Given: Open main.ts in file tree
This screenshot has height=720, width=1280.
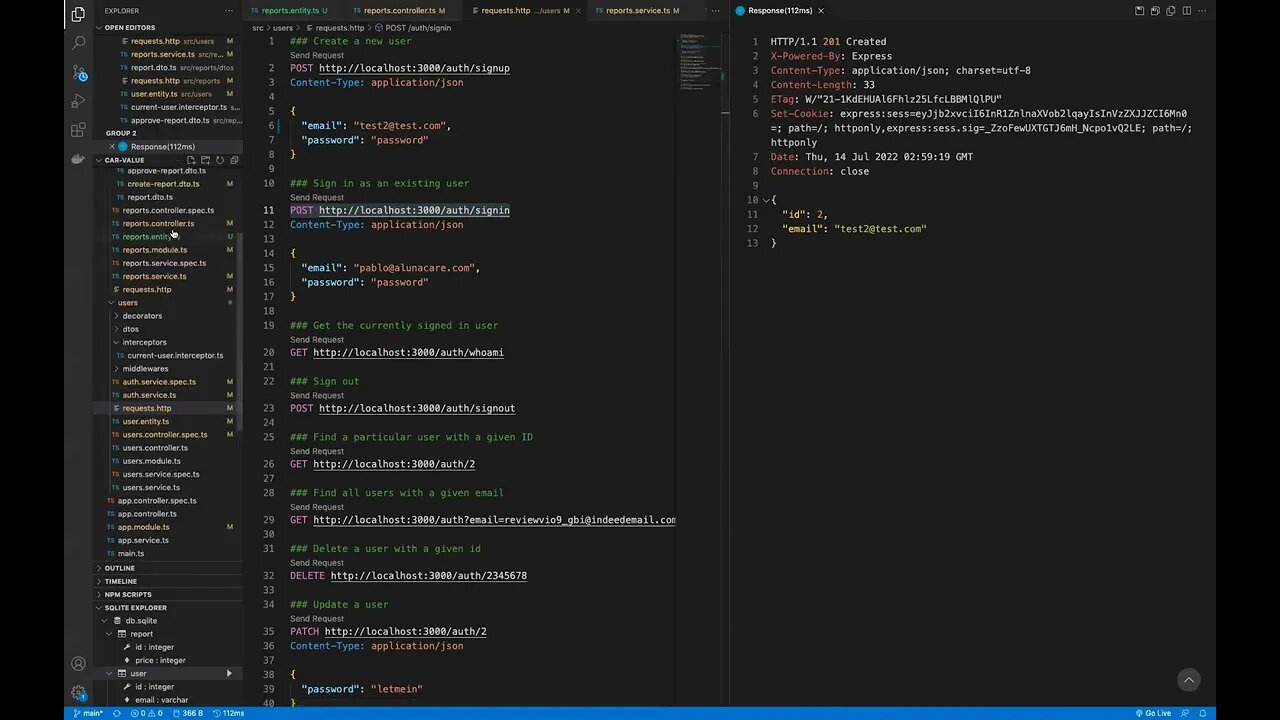Looking at the screenshot, I should [x=131, y=553].
